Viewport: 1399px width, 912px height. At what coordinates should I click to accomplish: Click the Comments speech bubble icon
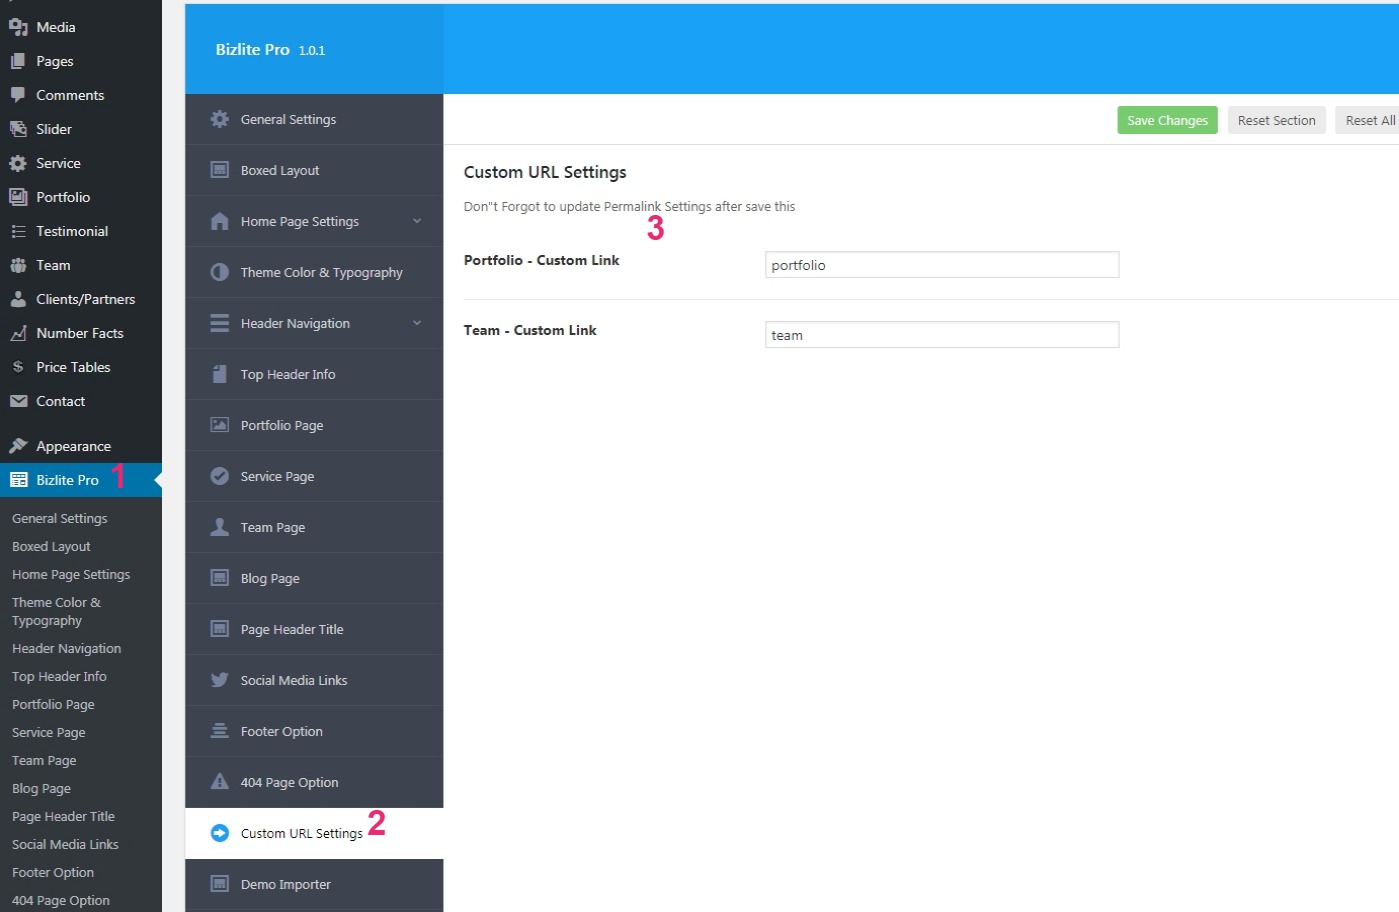pos(18,95)
